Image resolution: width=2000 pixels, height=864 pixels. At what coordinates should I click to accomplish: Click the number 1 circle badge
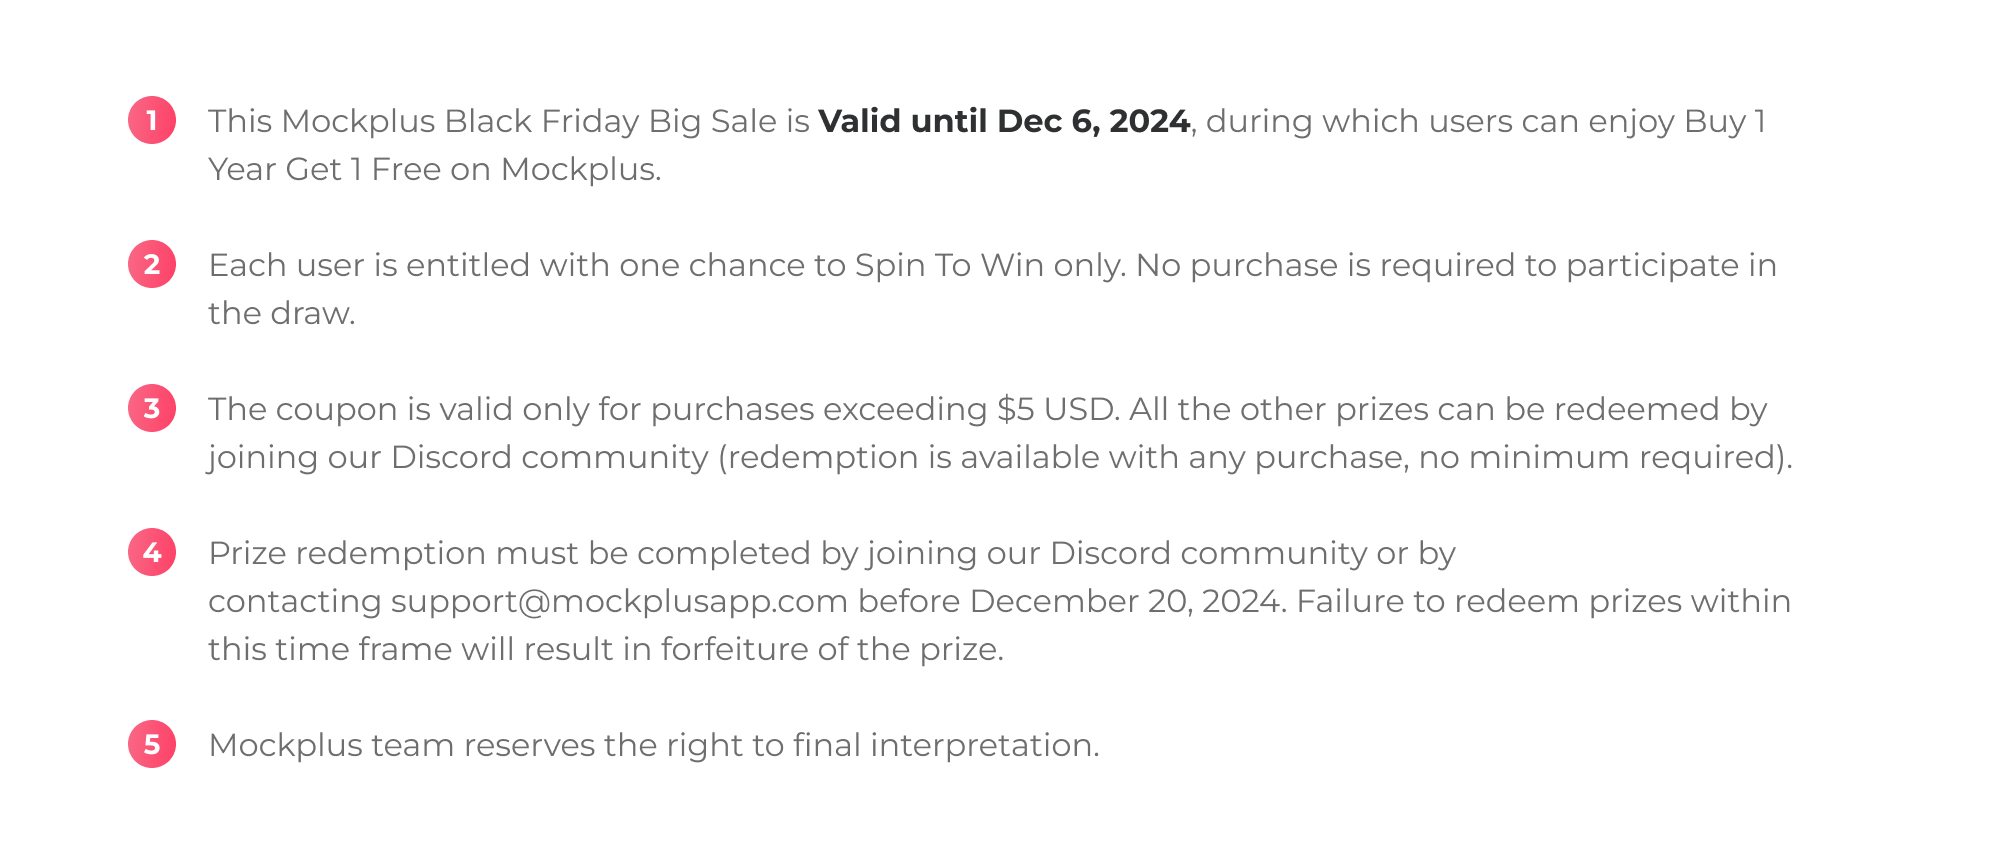pos(152,121)
